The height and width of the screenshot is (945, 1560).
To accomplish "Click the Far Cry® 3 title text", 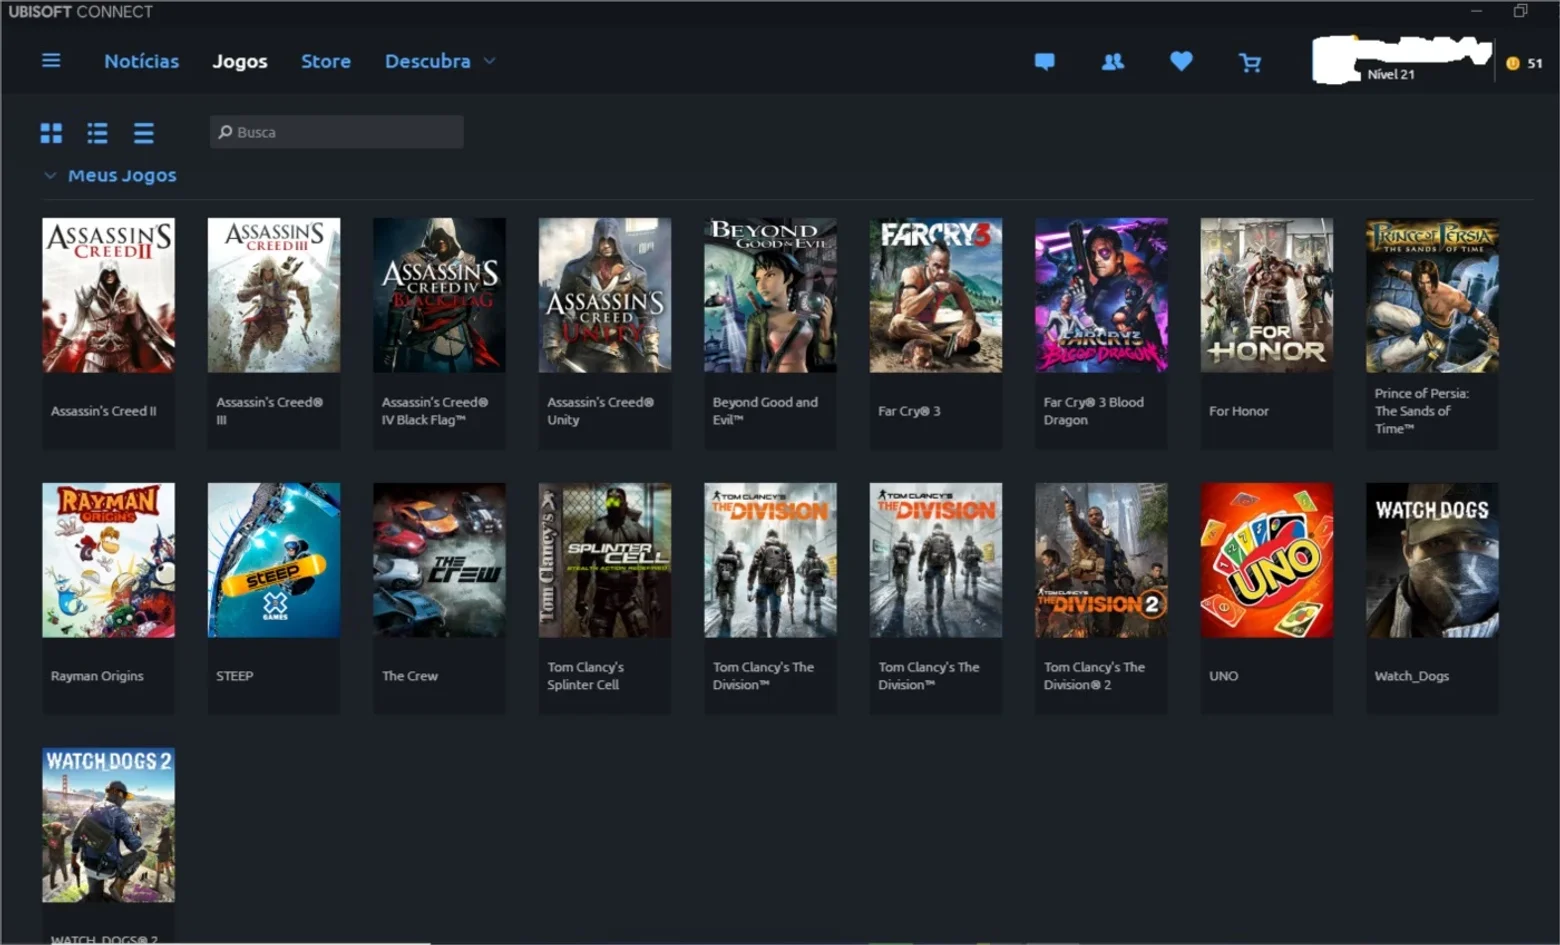I will click(909, 411).
